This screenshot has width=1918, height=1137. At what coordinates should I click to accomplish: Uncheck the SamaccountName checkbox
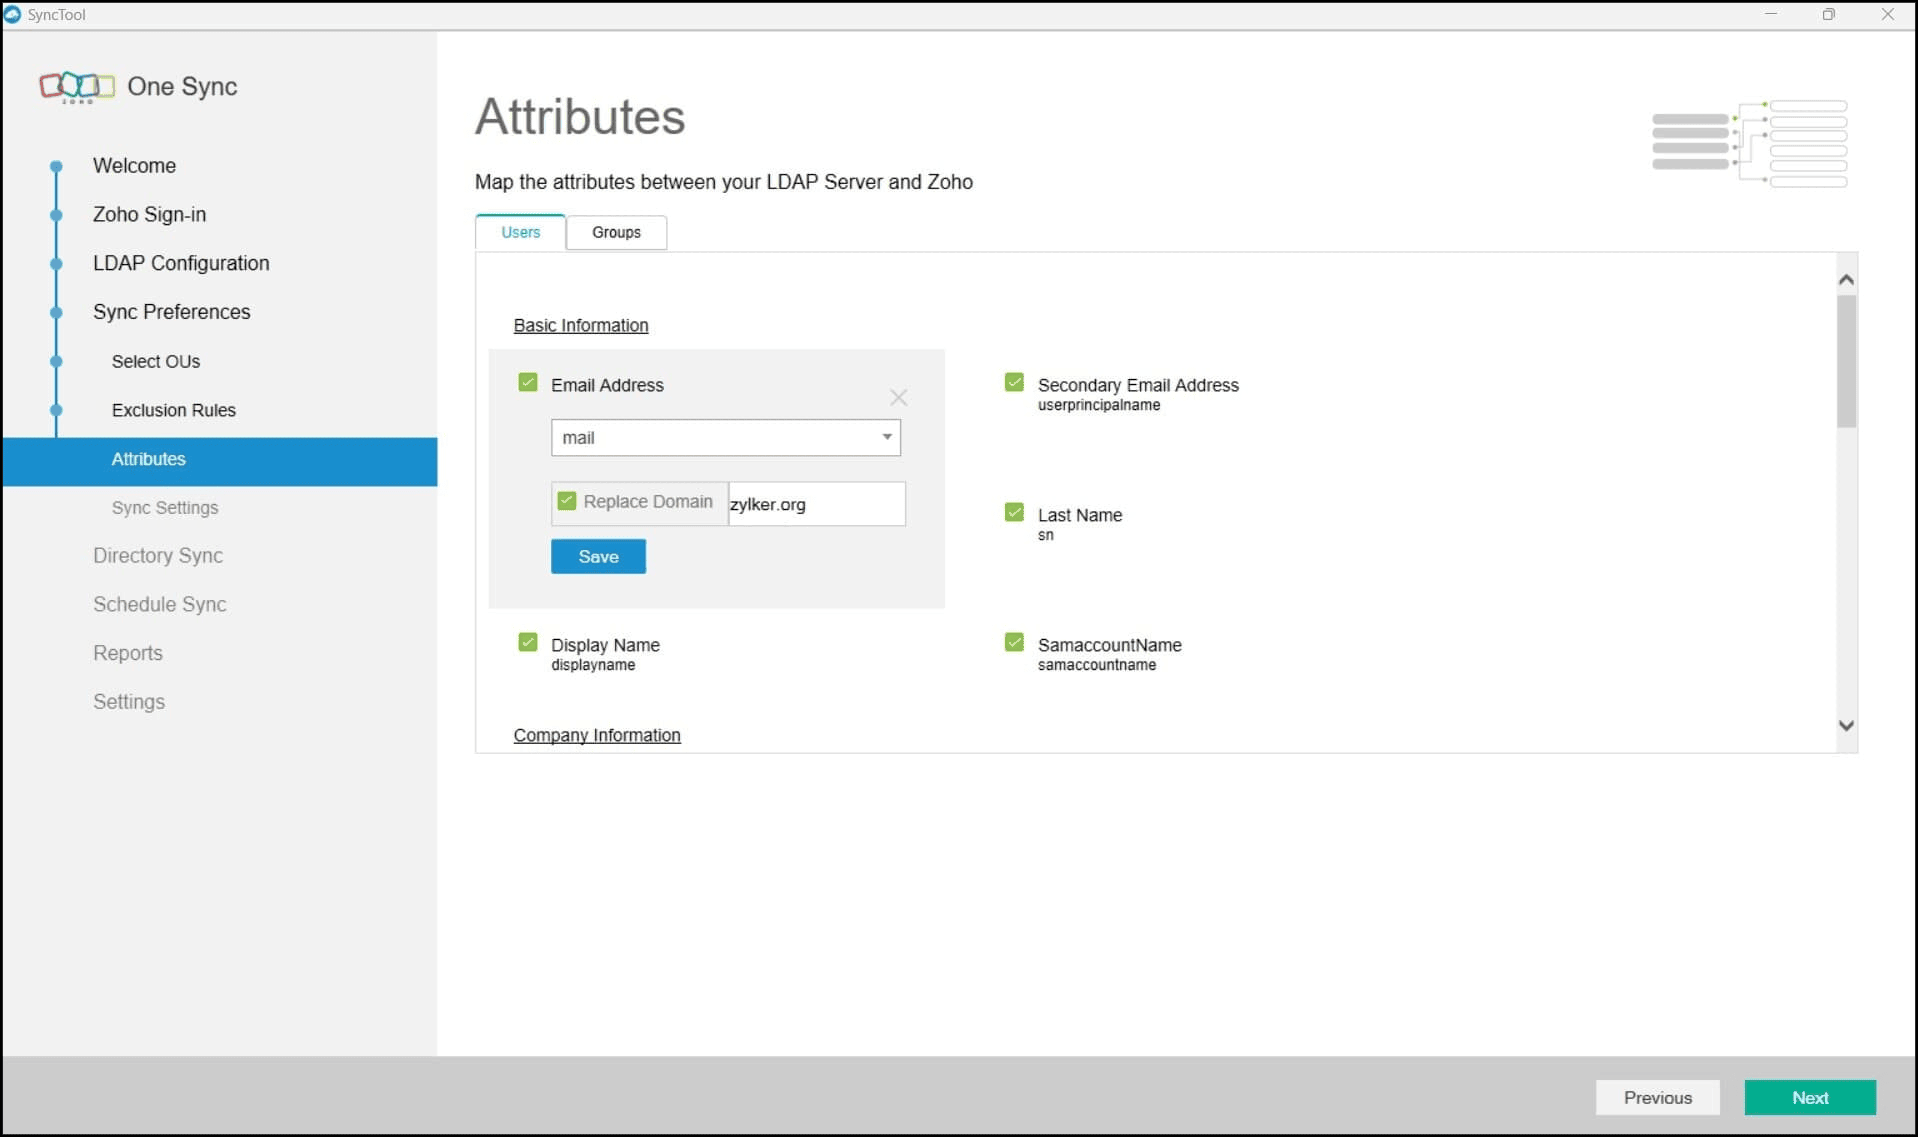1014,643
